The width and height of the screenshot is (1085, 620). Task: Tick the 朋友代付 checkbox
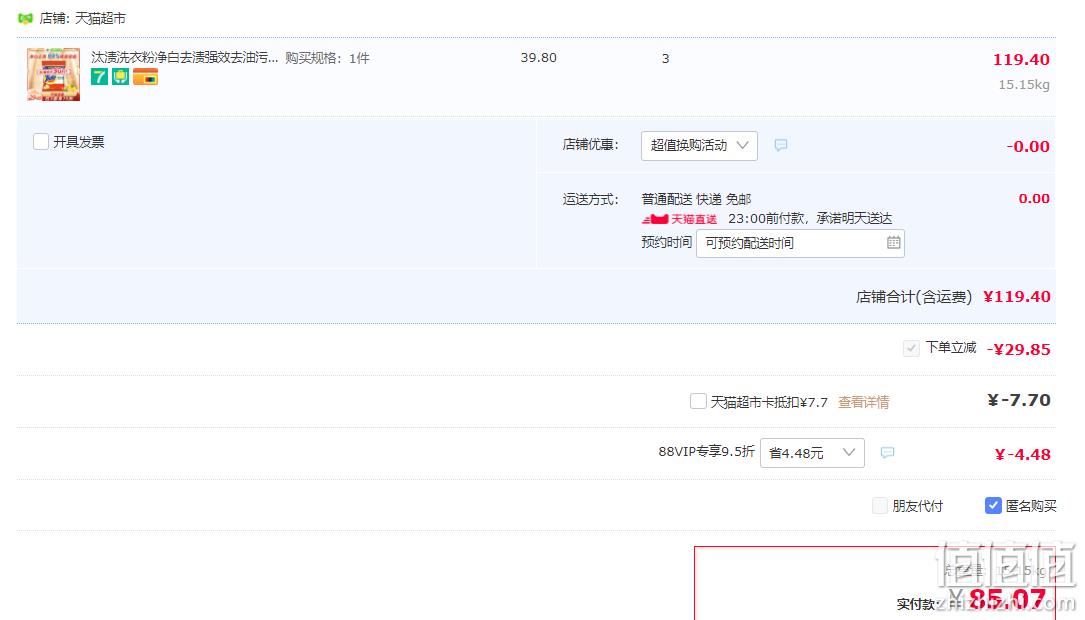[879, 506]
